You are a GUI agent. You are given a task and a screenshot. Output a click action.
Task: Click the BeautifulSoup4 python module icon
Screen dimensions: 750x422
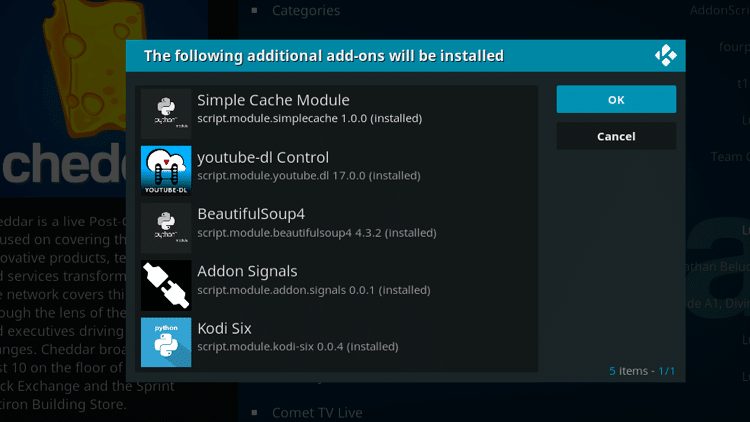(x=166, y=228)
